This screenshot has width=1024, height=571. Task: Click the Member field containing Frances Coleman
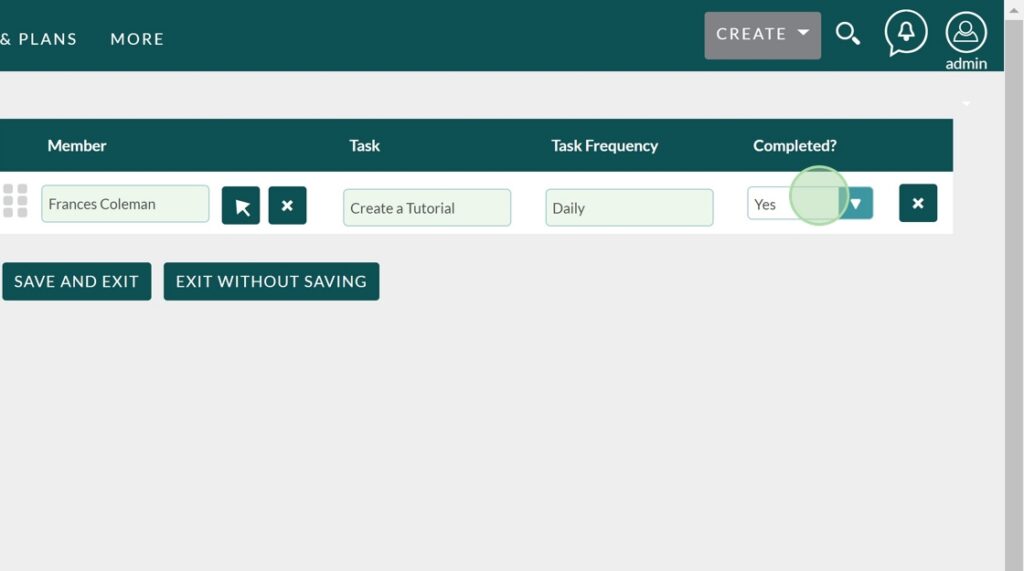pos(125,204)
